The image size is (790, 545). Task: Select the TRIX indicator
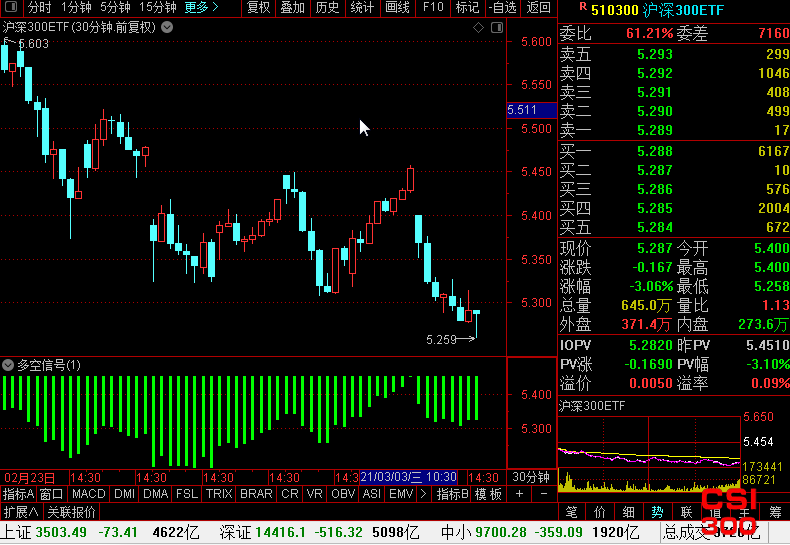pos(219,494)
